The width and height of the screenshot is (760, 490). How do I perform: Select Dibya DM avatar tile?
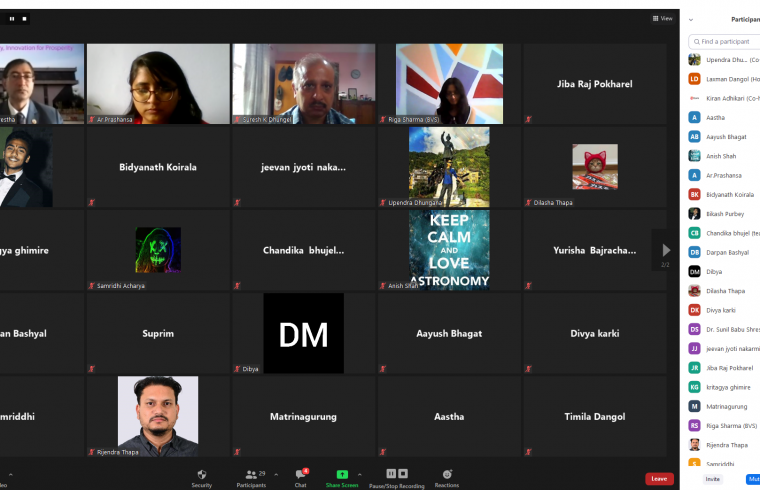[303, 333]
